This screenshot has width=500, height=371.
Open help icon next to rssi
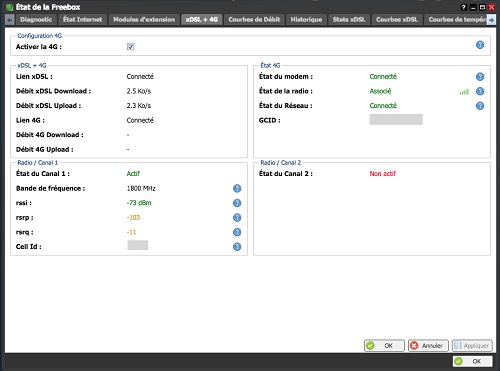pos(237,203)
